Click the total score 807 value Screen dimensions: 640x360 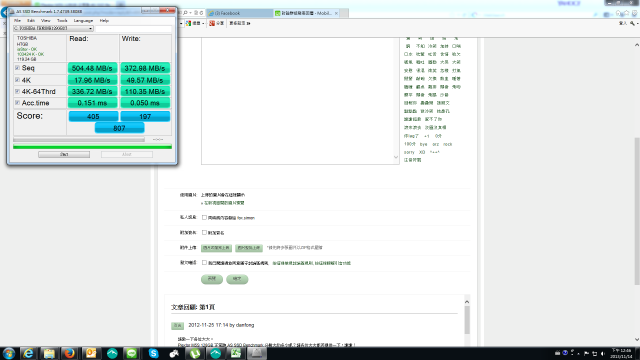click(x=119, y=128)
